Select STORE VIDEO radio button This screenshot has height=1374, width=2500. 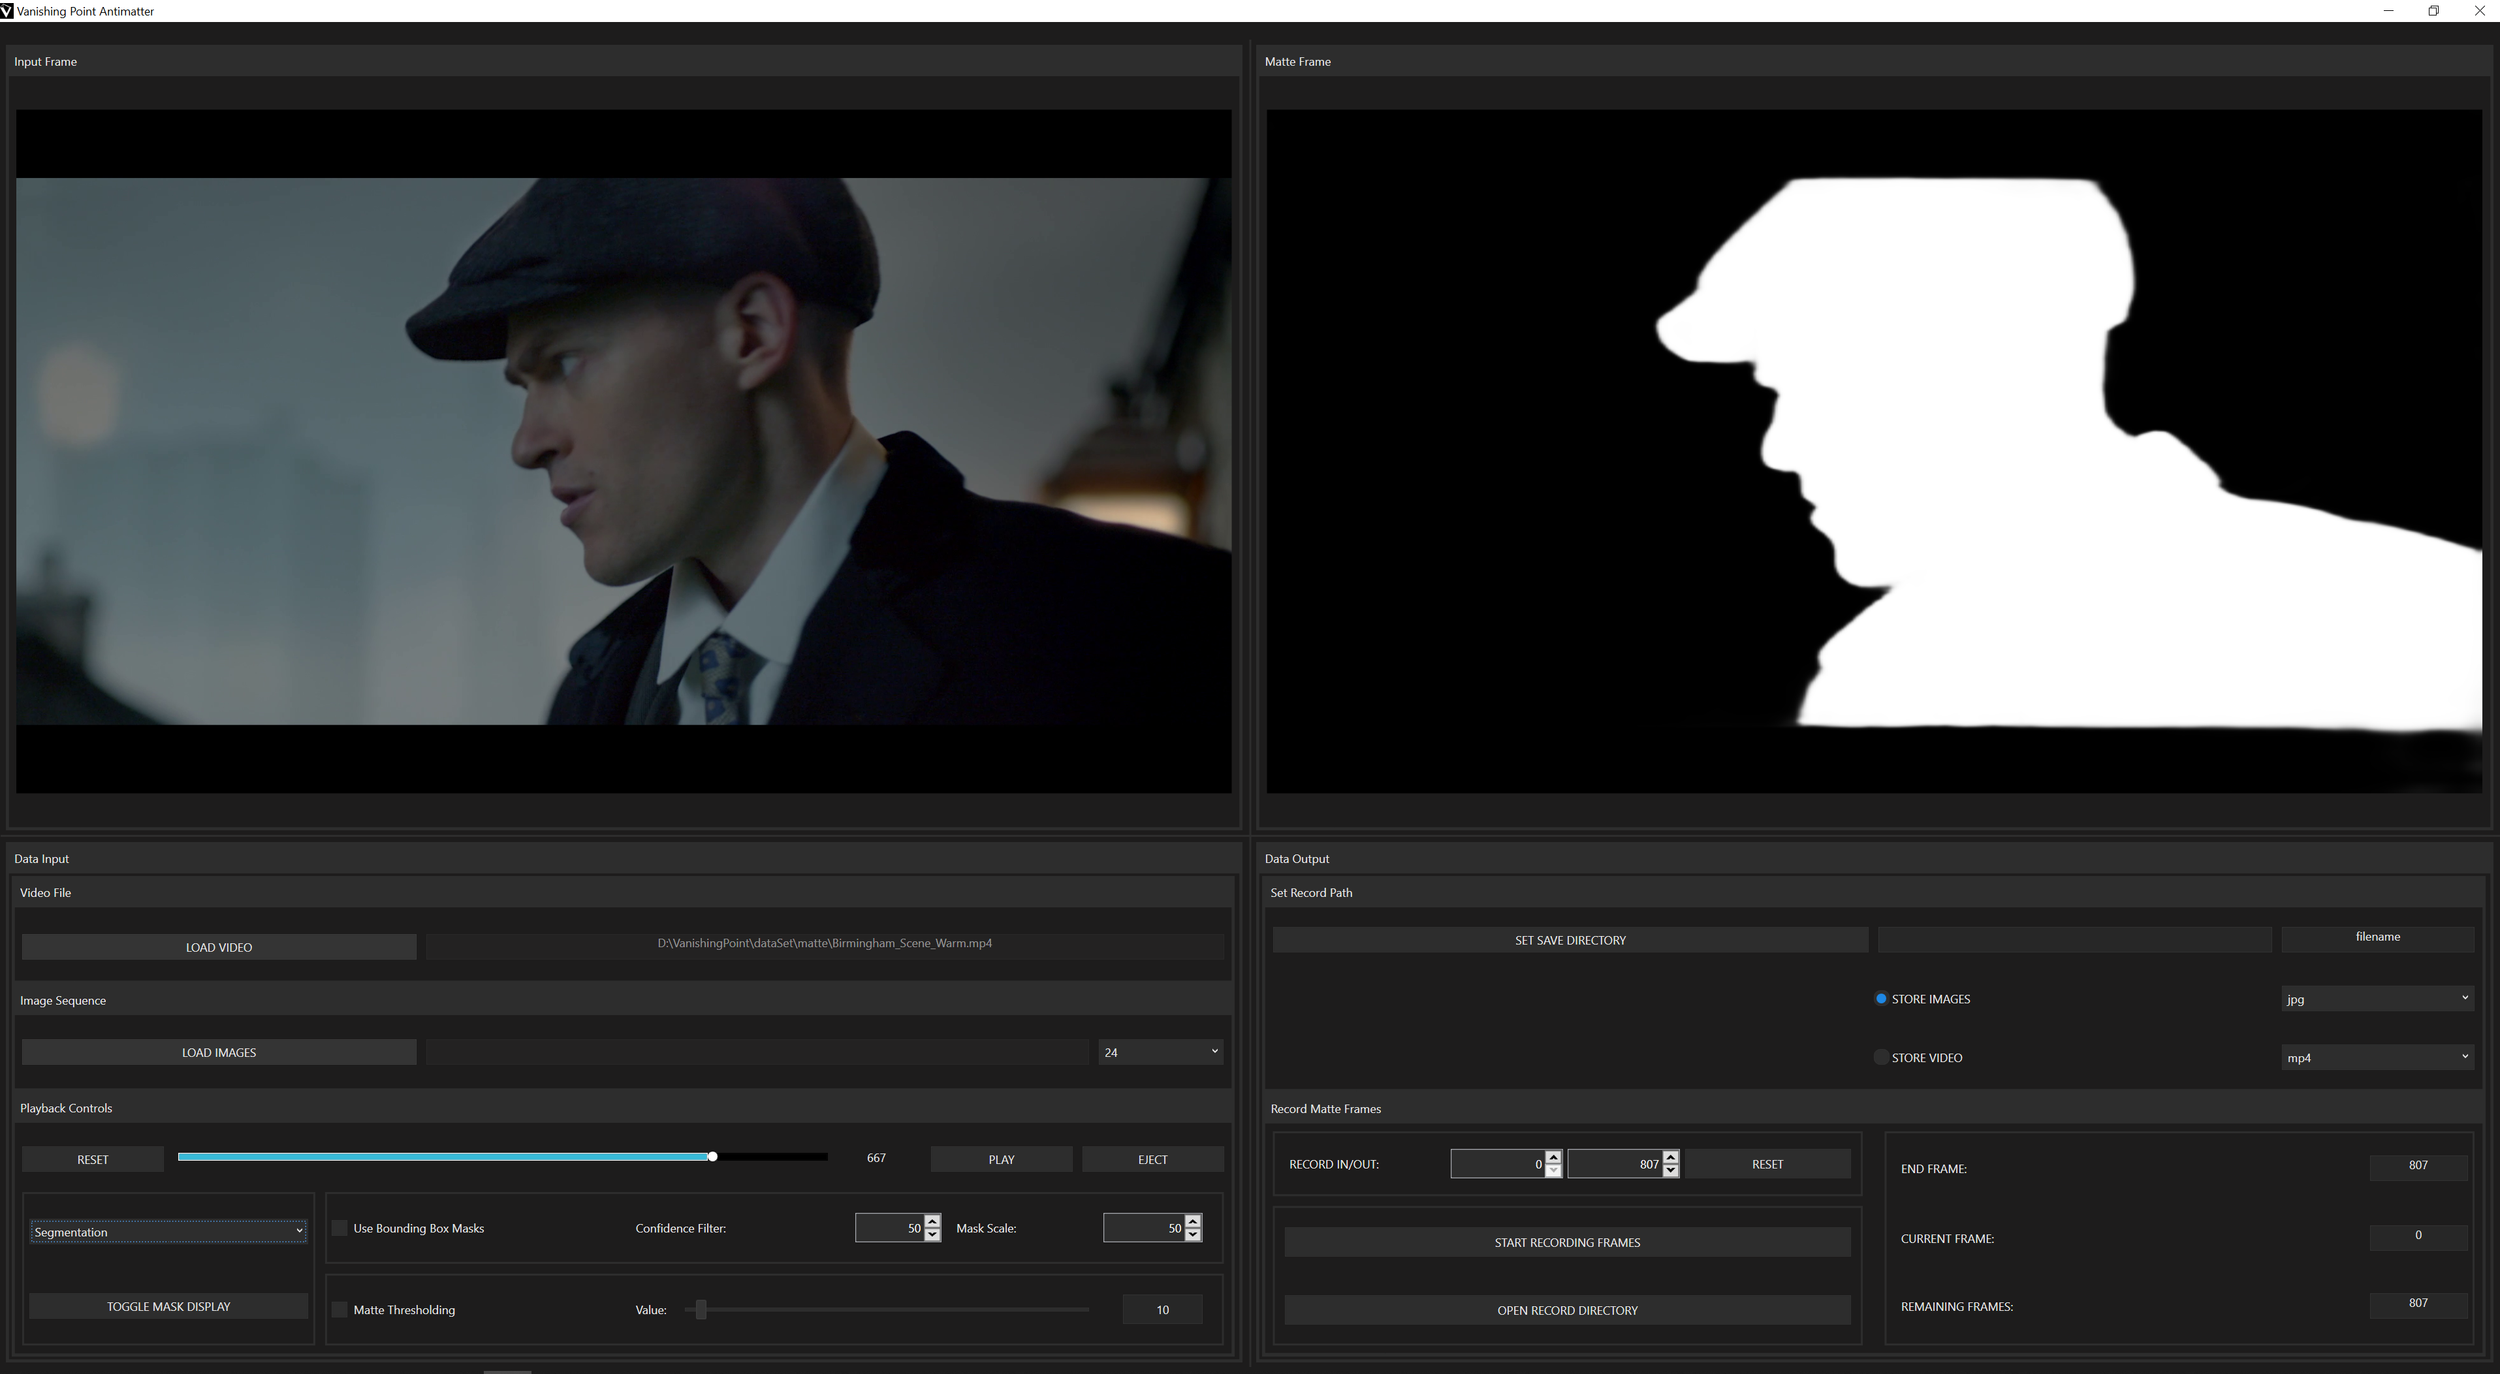pos(1881,1057)
